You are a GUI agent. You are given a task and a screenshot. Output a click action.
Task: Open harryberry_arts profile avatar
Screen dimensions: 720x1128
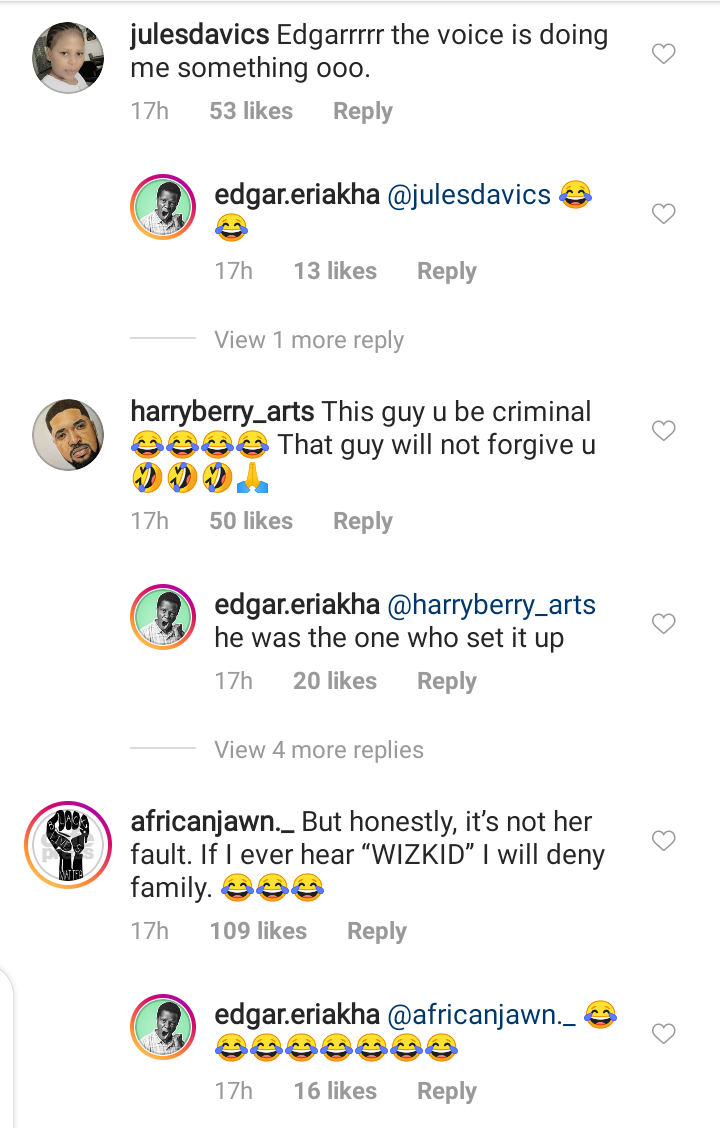(68, 435)
